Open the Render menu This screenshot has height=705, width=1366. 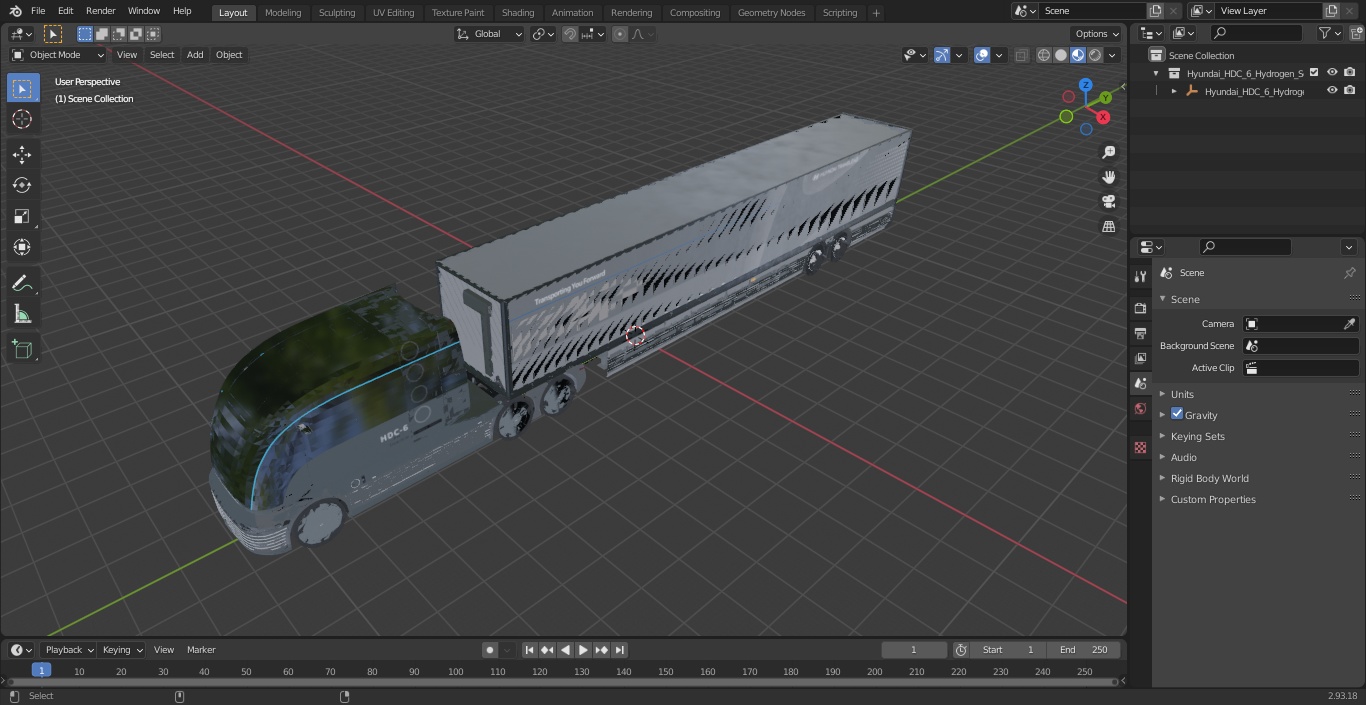pyautogui.click(x=100, y=11)
